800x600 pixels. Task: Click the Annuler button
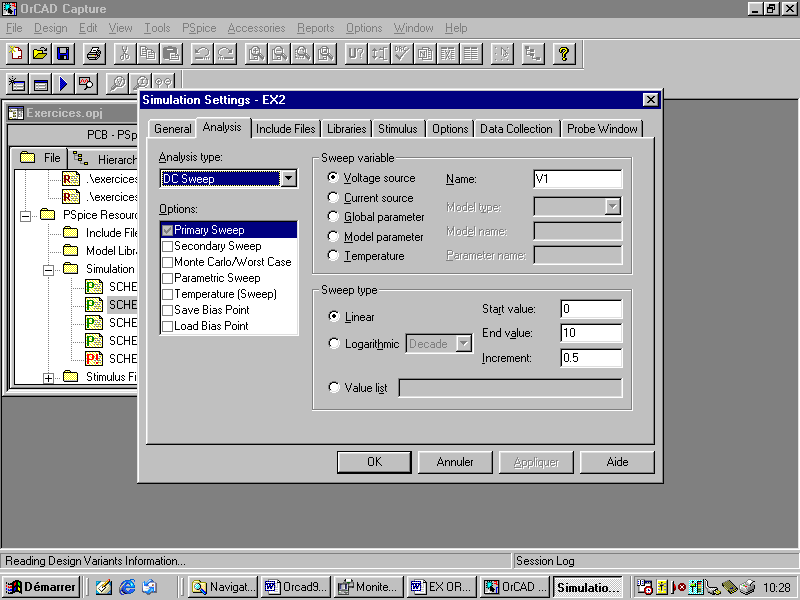tap(455, 462)
